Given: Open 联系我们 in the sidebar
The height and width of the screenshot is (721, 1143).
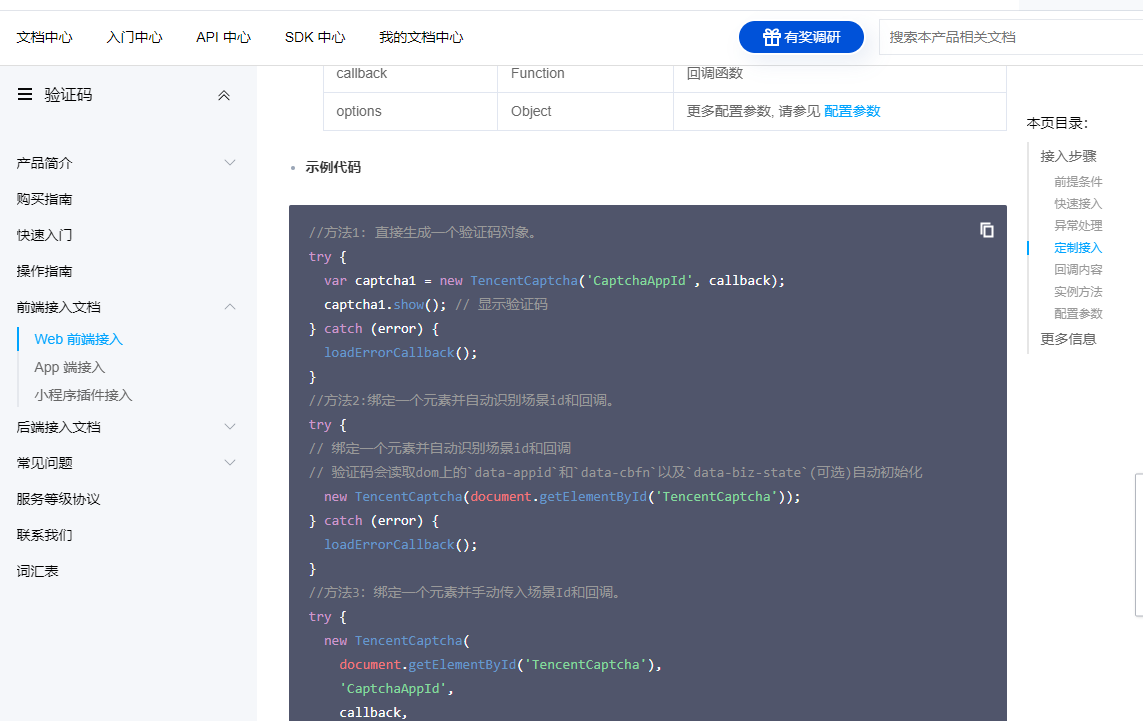Looking at the screenshot, I should pyautogui.click(x=44, y=535).
